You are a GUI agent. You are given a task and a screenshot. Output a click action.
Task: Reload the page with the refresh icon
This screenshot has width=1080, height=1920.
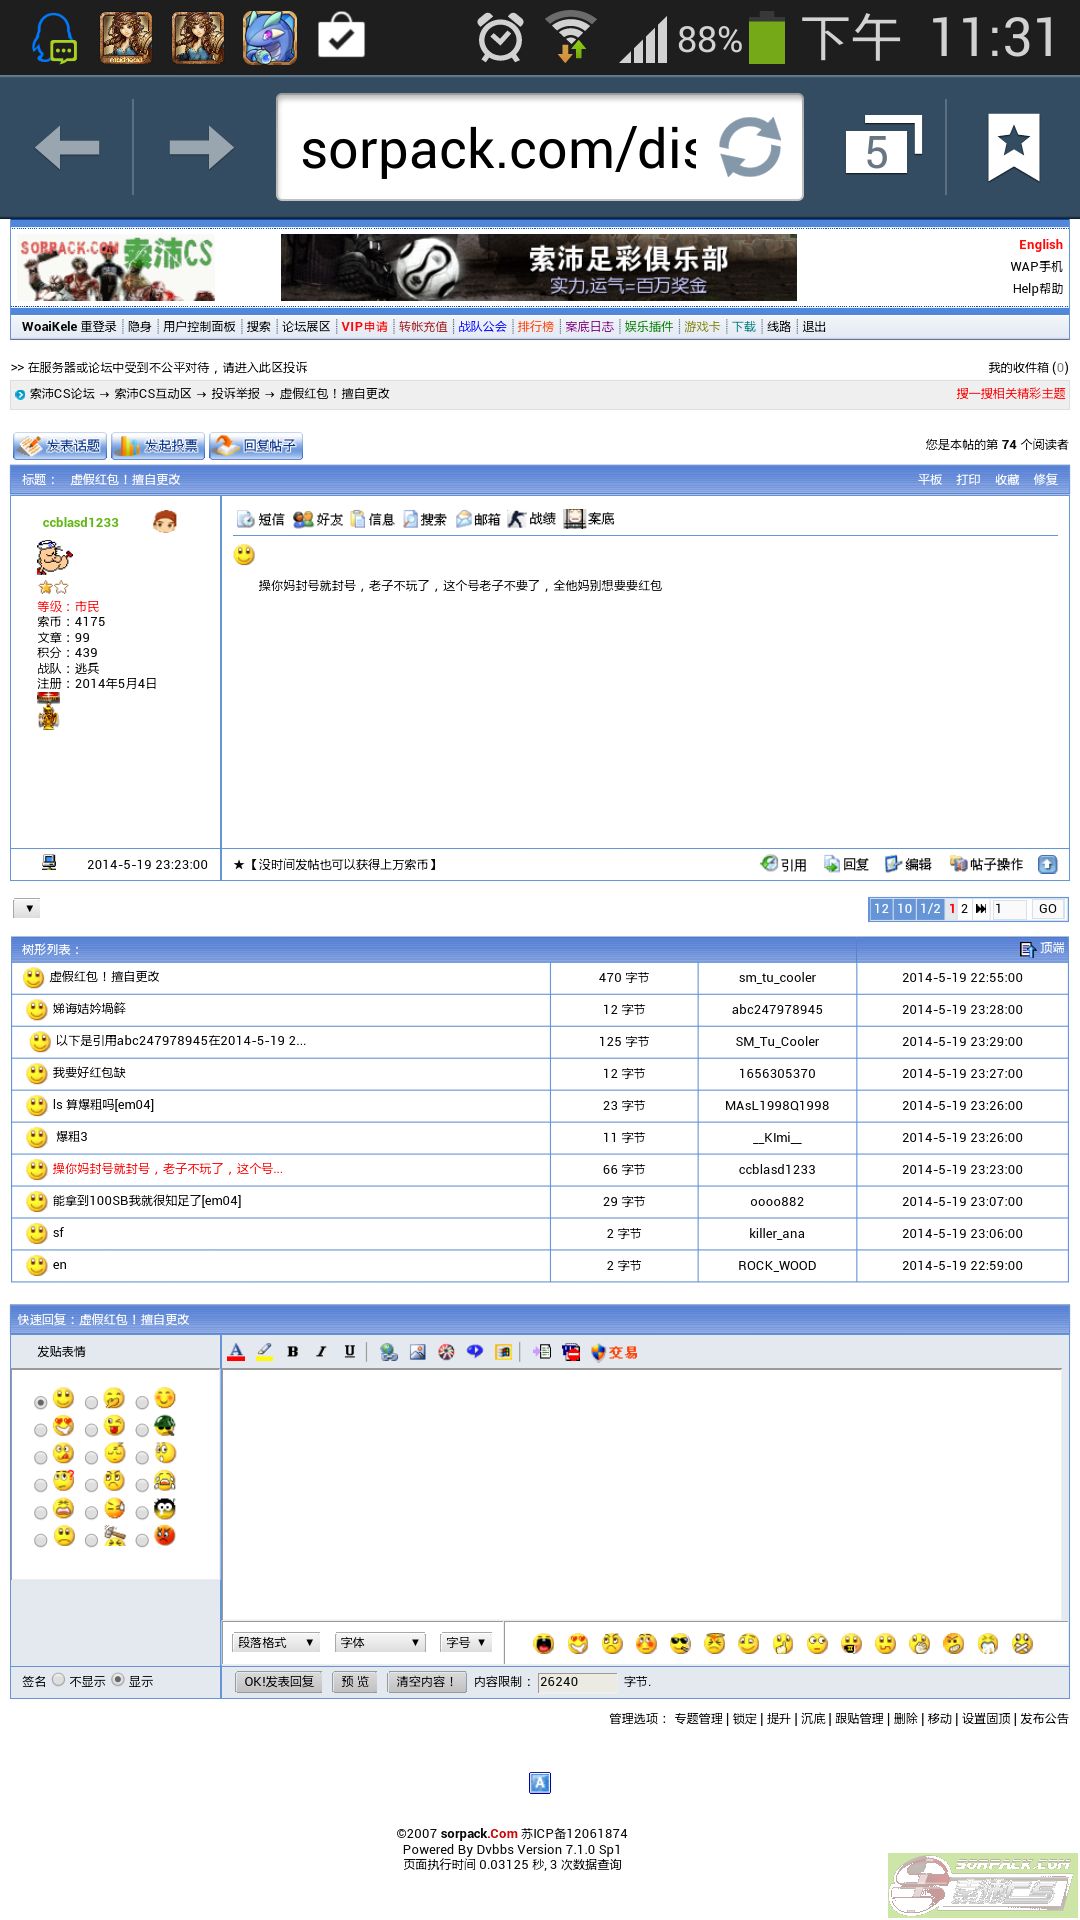click(750, 147)
